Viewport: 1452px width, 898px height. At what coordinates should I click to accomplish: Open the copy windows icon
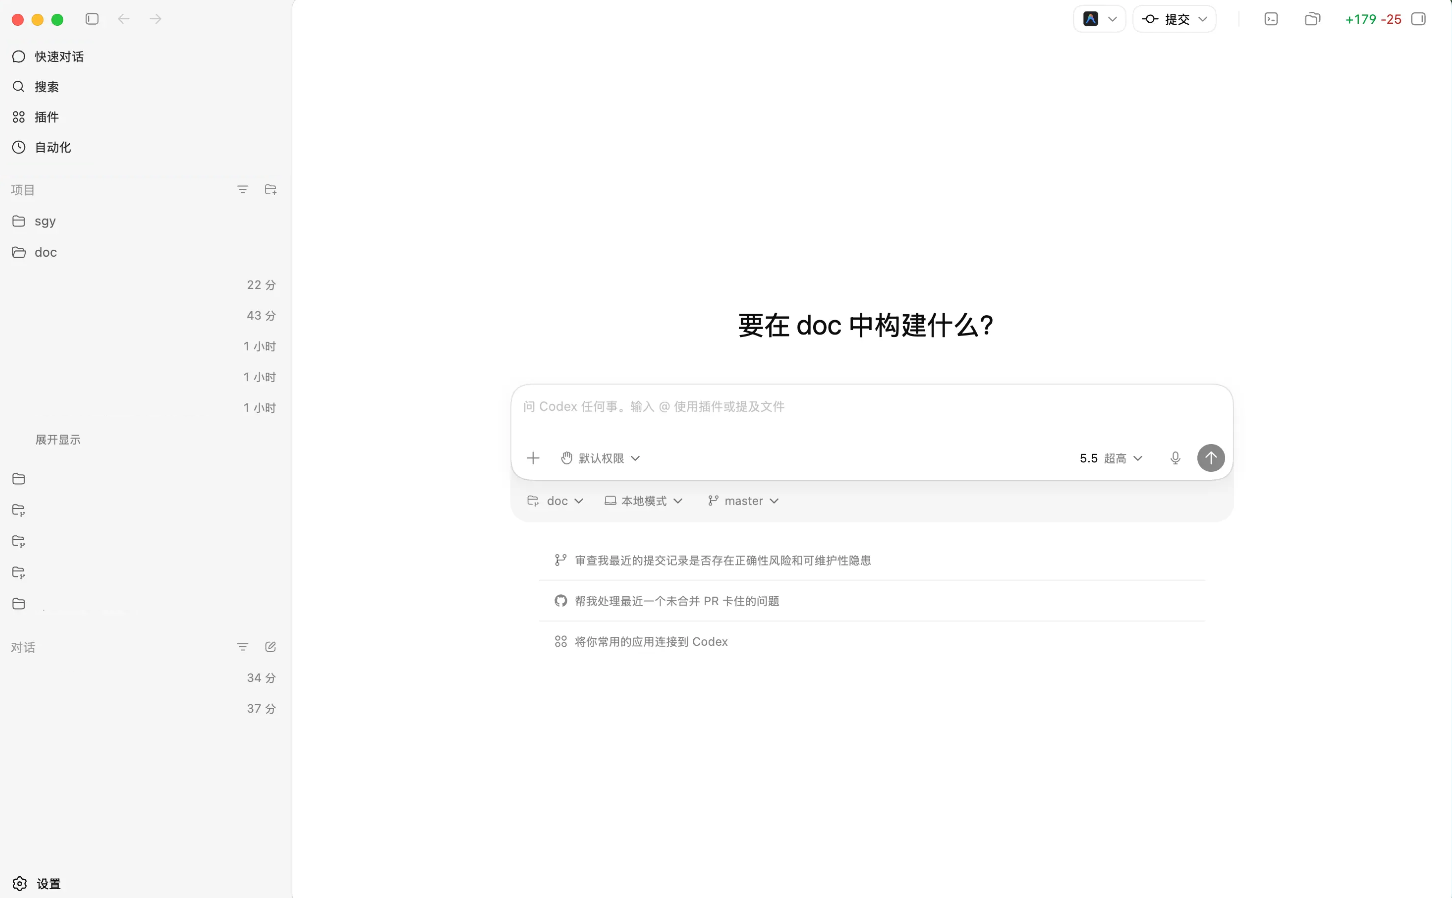tap(1313, 19)
